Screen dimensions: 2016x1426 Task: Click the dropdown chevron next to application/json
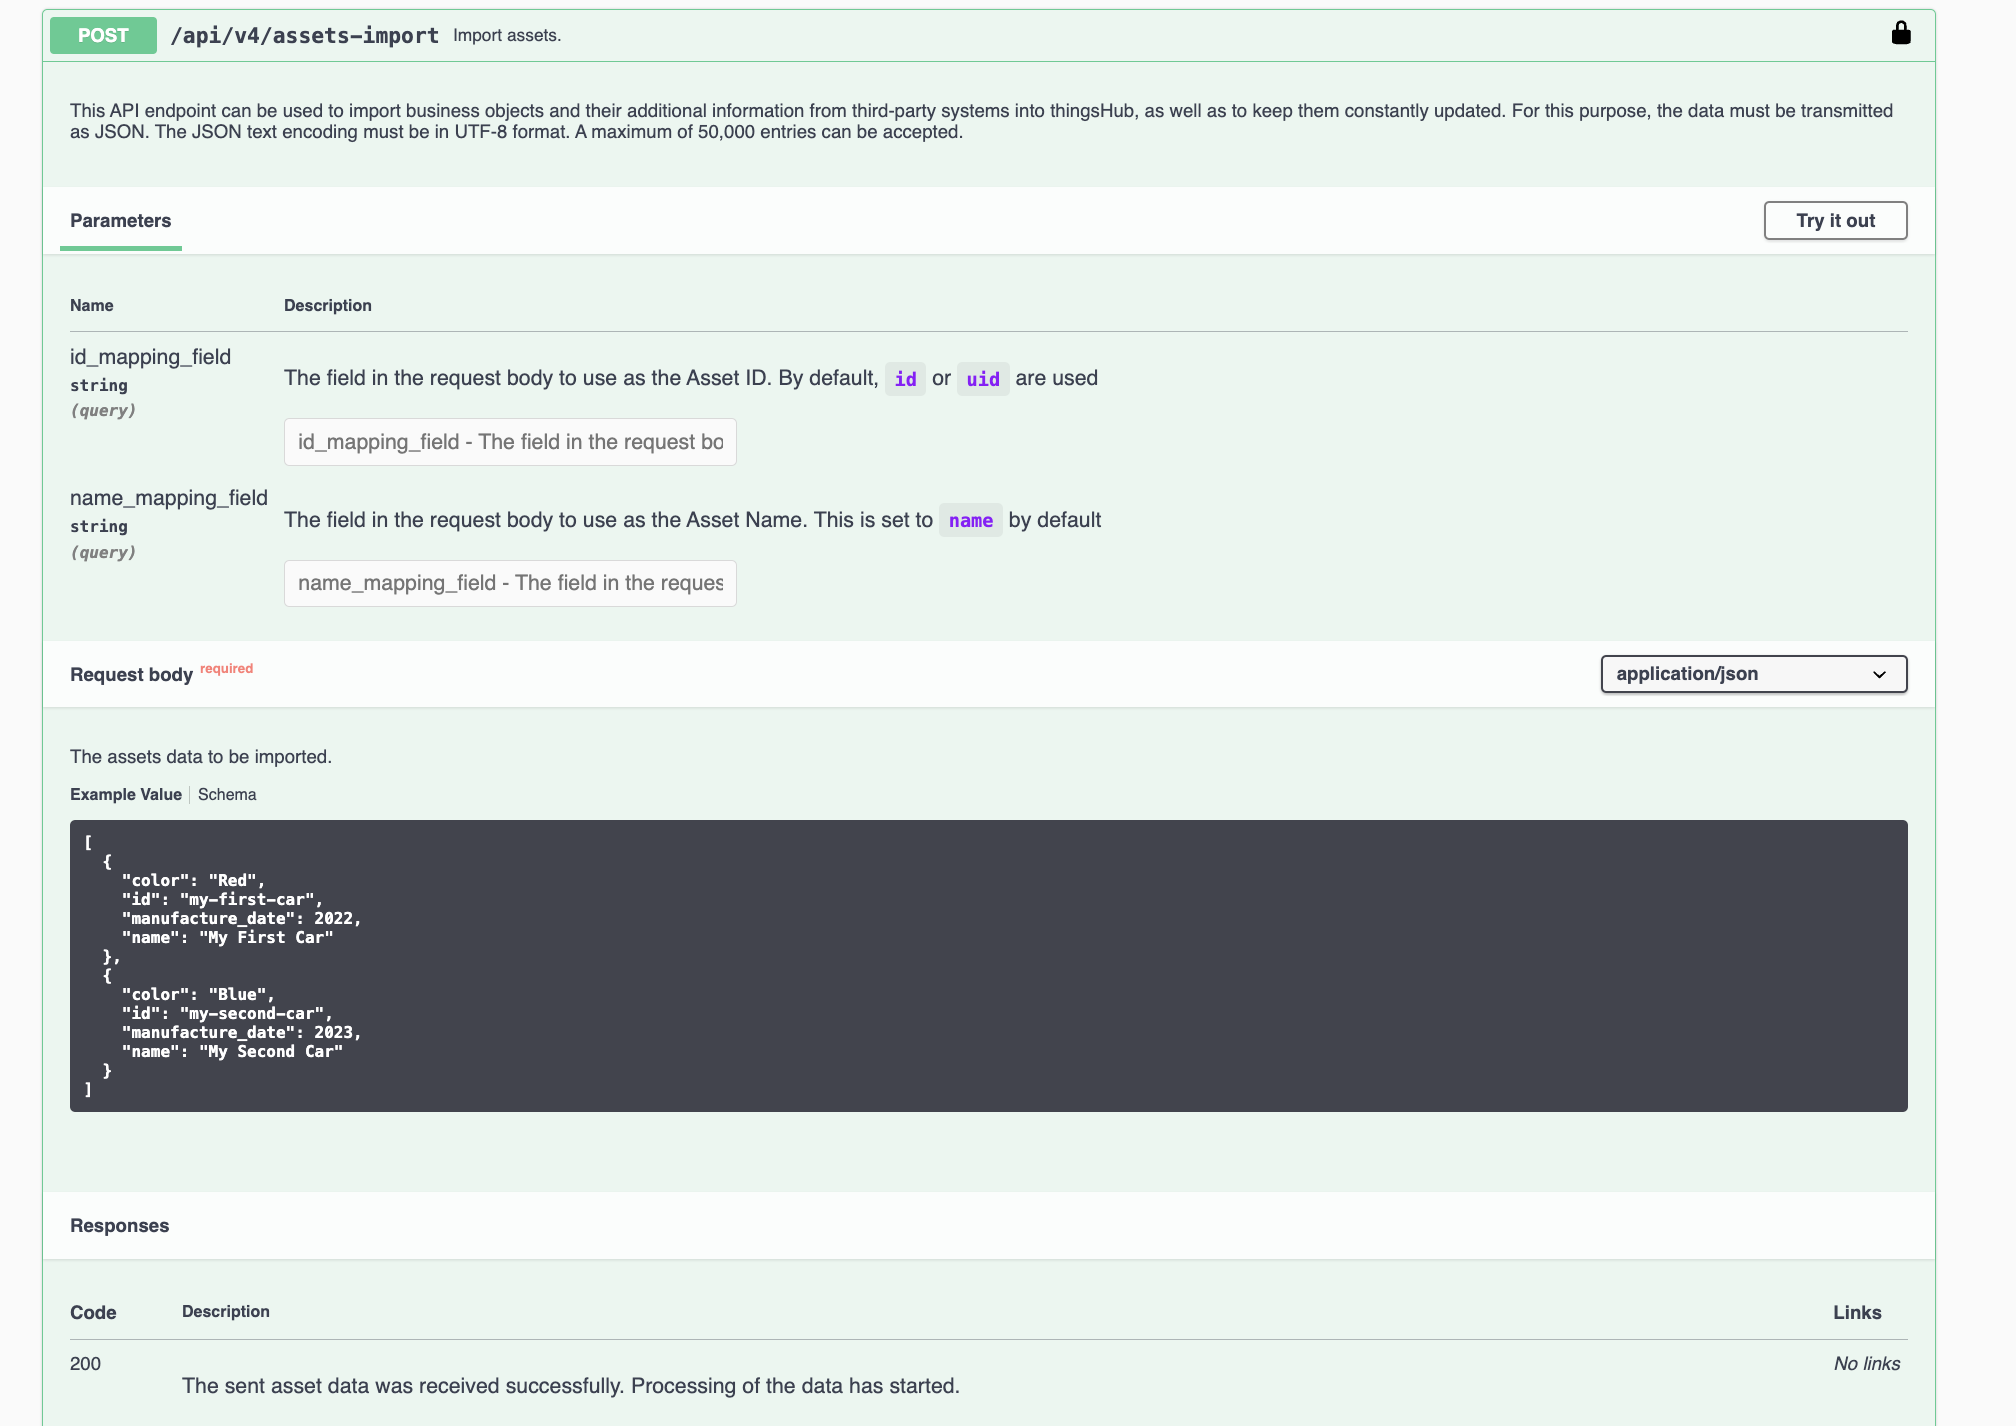pos(1879,675)
